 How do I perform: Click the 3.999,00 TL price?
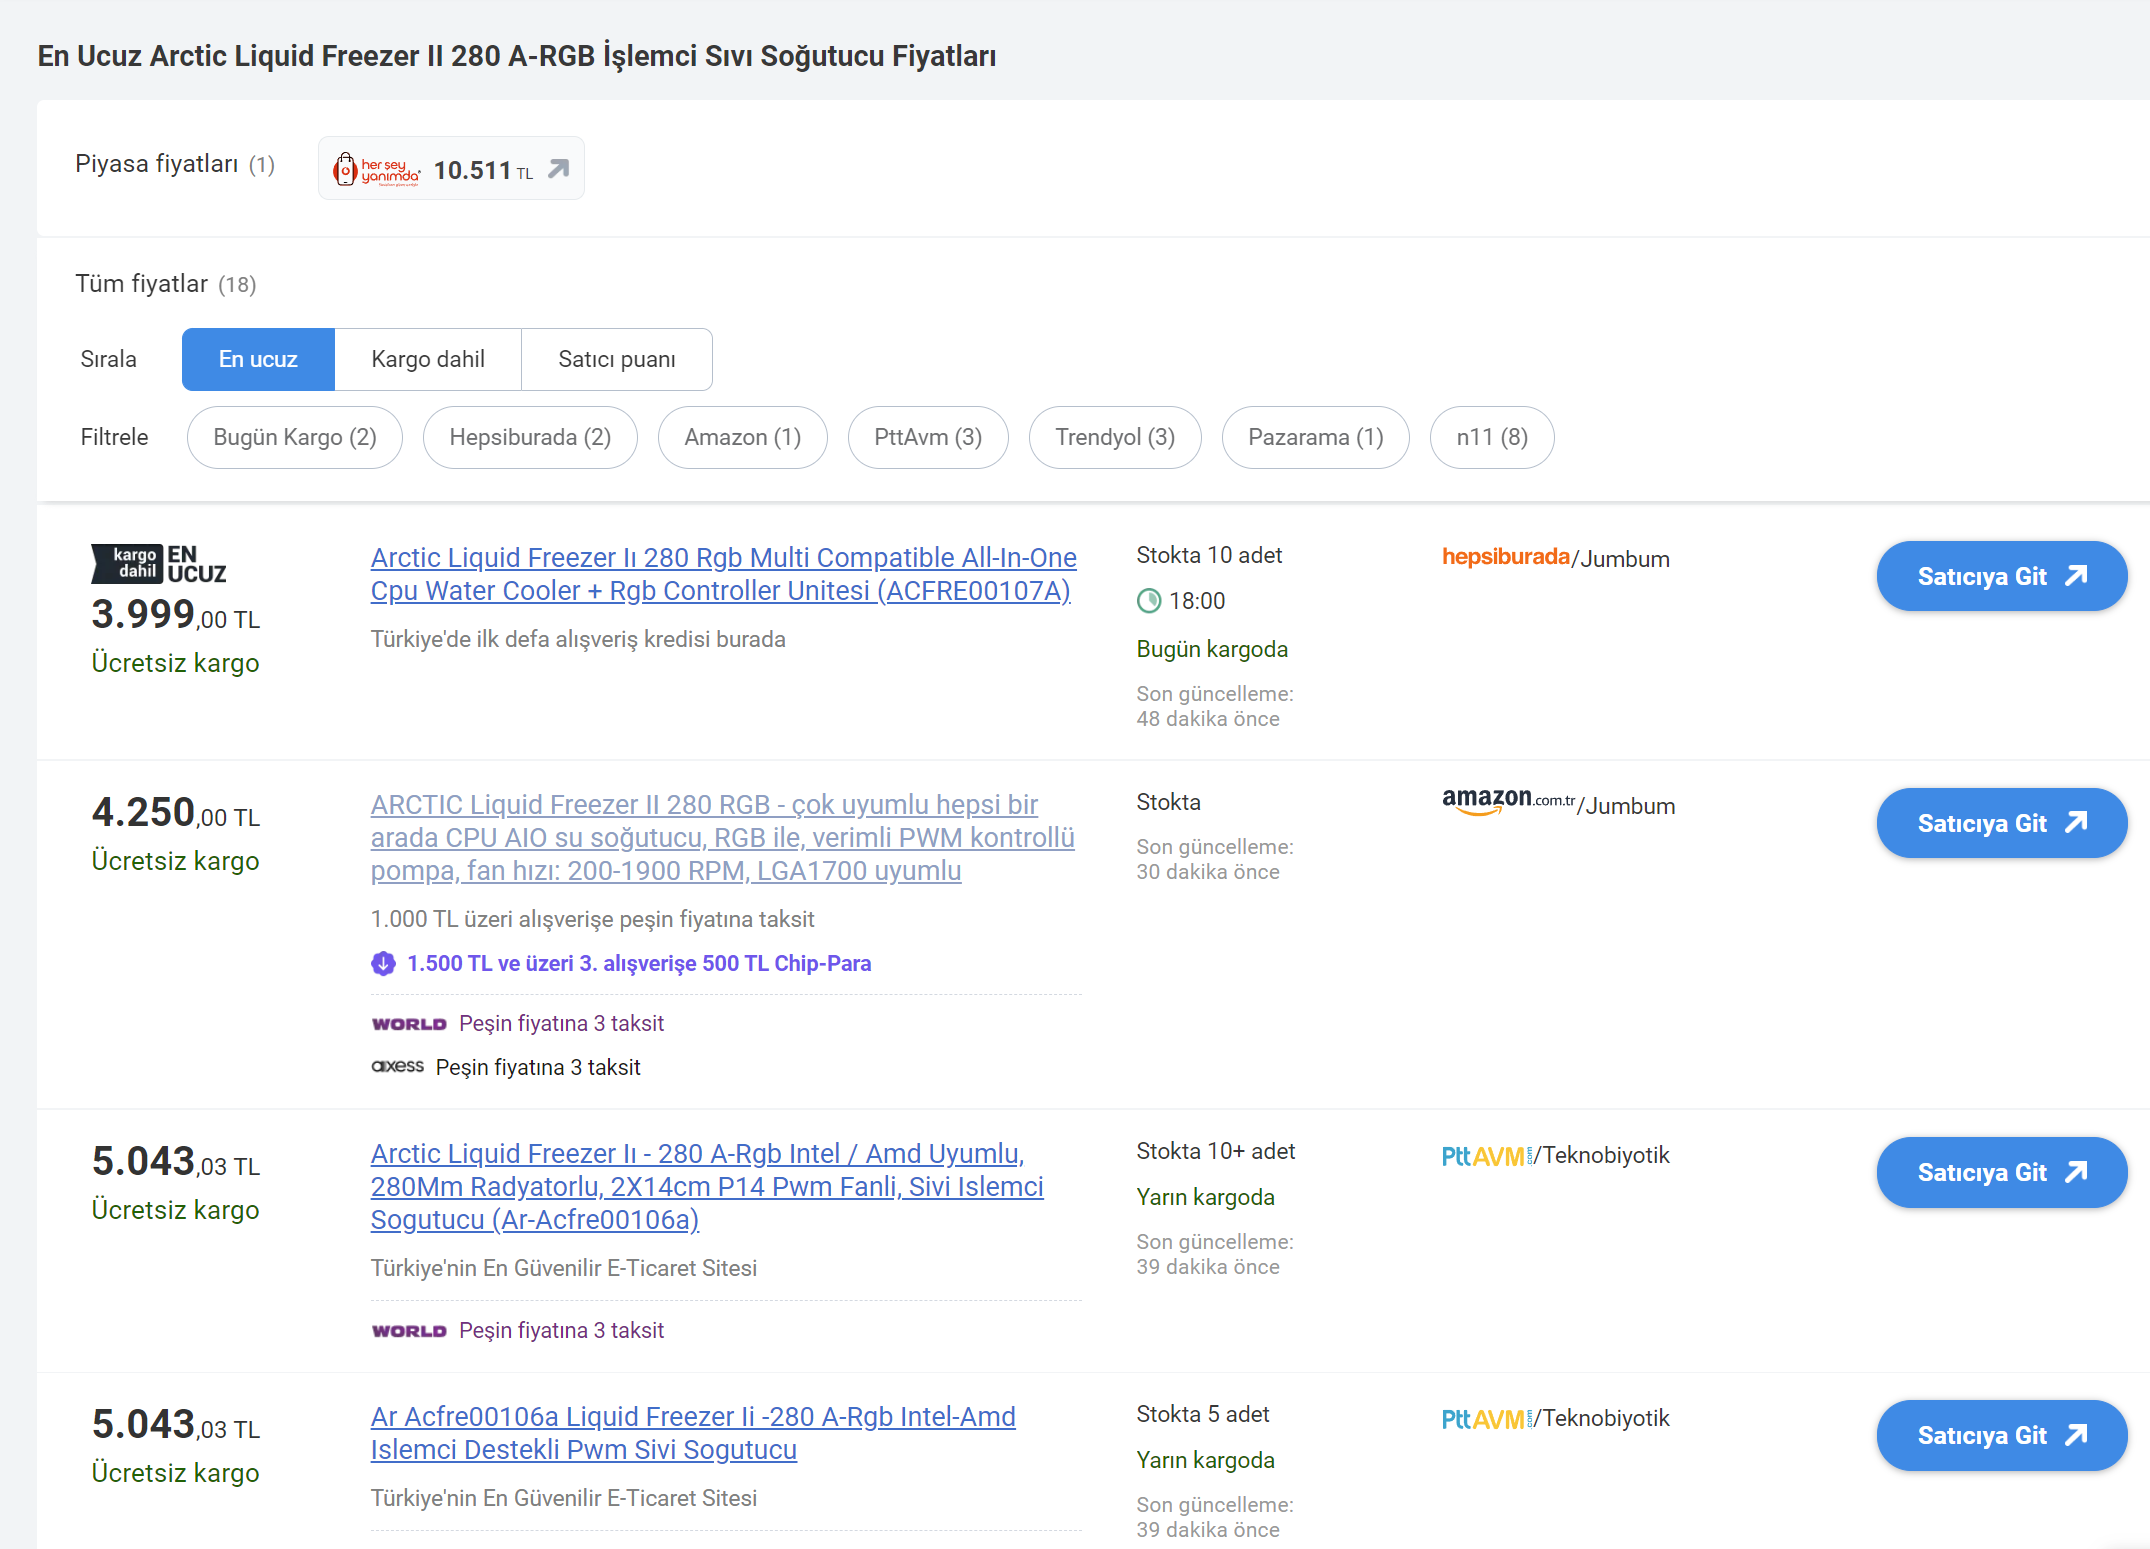click(176, 615)
